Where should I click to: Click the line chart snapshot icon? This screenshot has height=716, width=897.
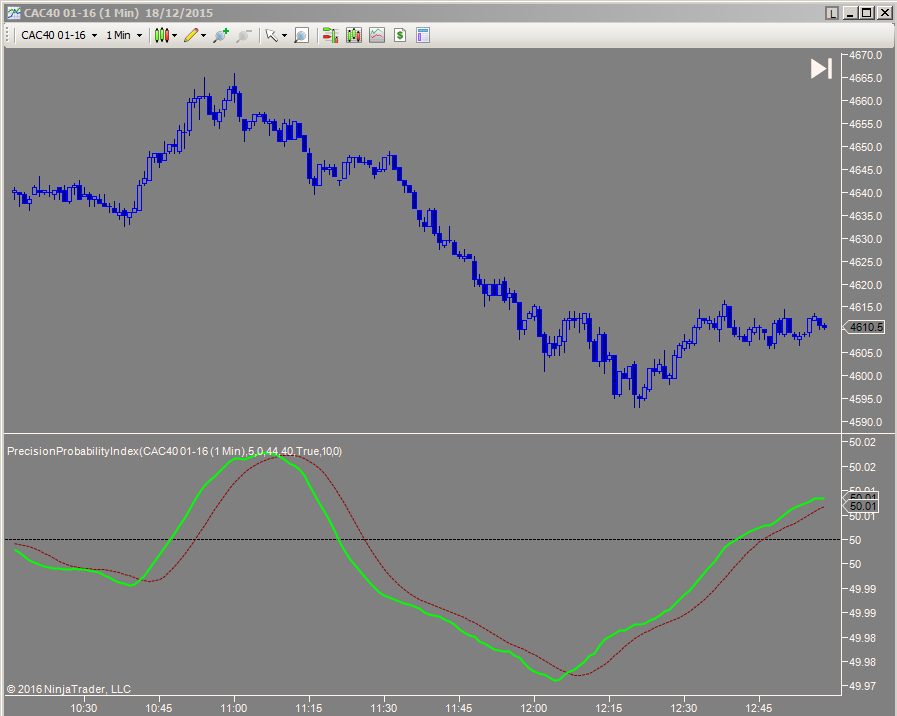[376, 35]
